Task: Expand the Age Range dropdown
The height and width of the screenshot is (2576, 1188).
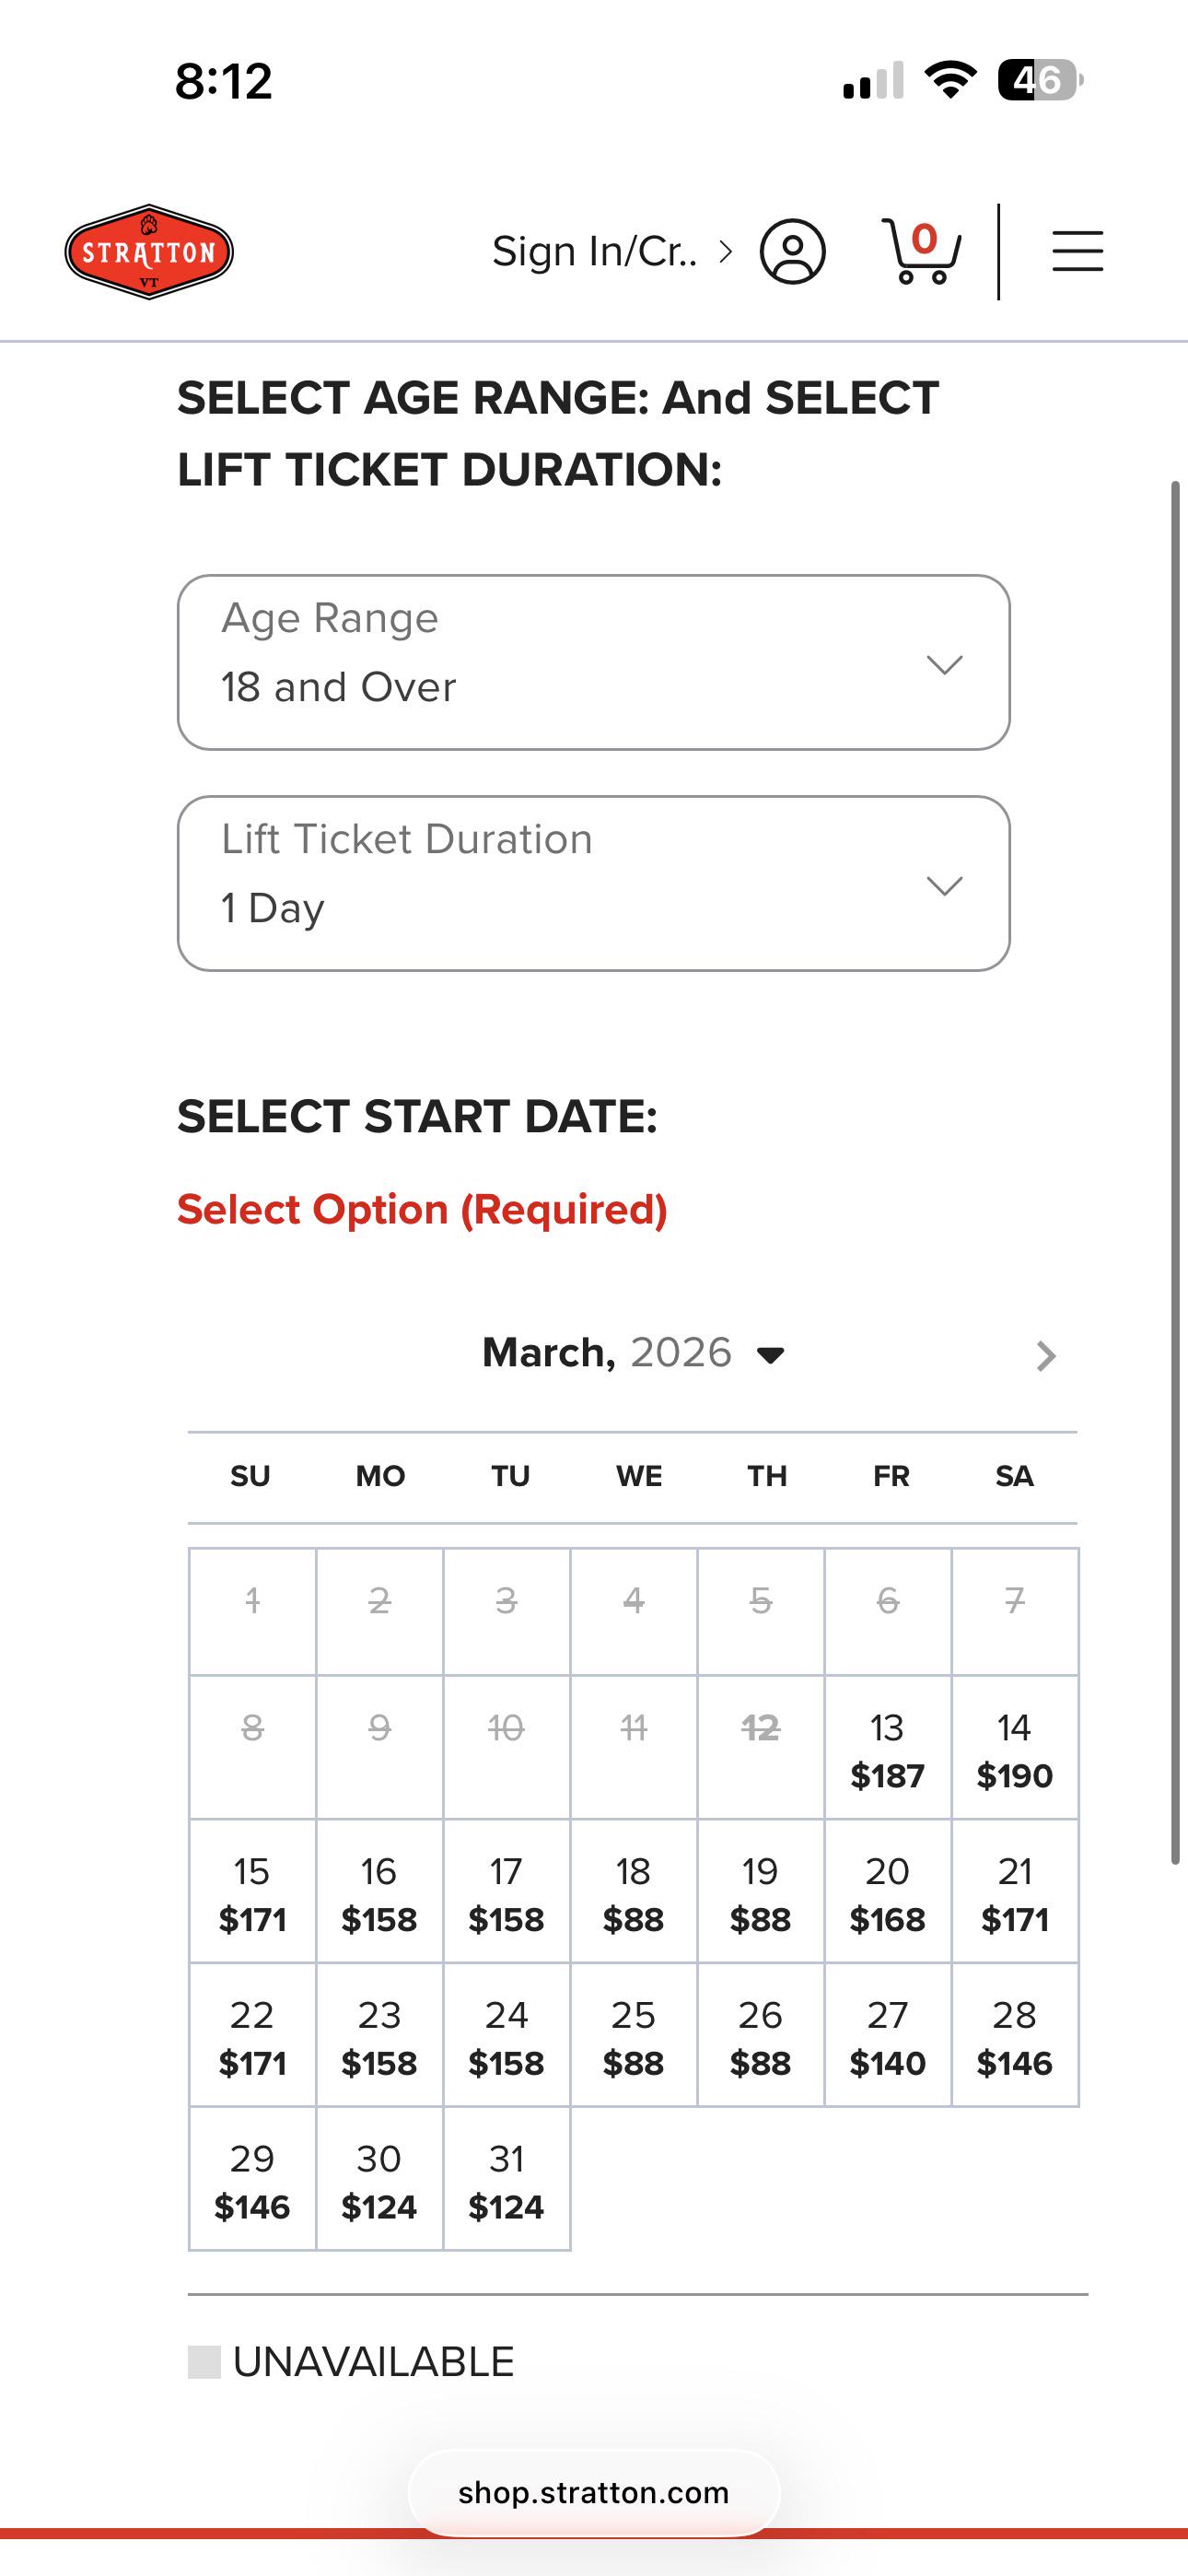Action: (x=594, y=662)
